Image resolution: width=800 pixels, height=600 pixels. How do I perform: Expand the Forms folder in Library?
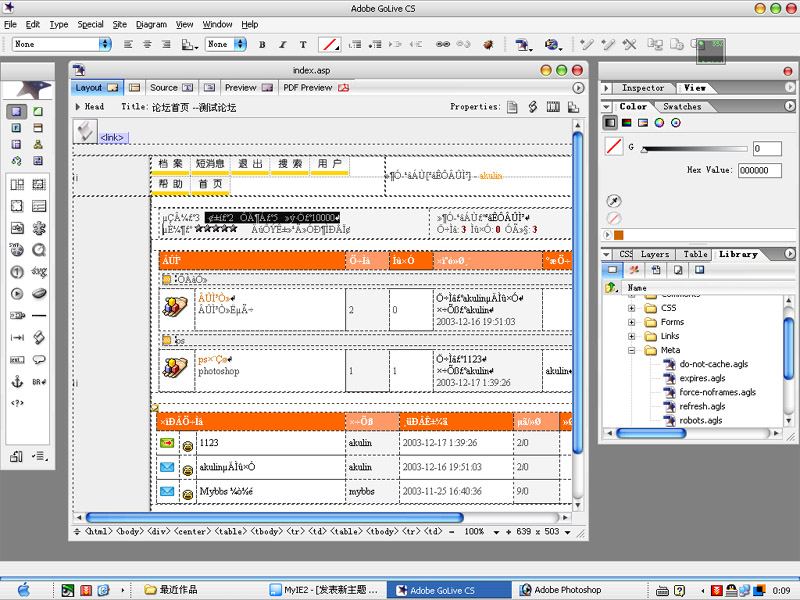pyautogui.click(x=632, y=322)
